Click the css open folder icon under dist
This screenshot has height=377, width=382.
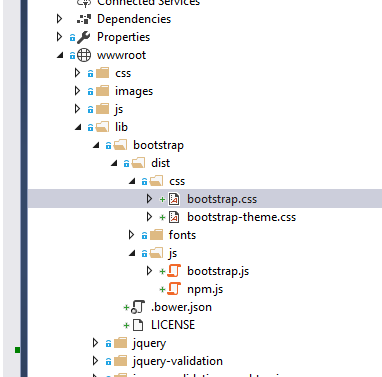pos(156,181)
